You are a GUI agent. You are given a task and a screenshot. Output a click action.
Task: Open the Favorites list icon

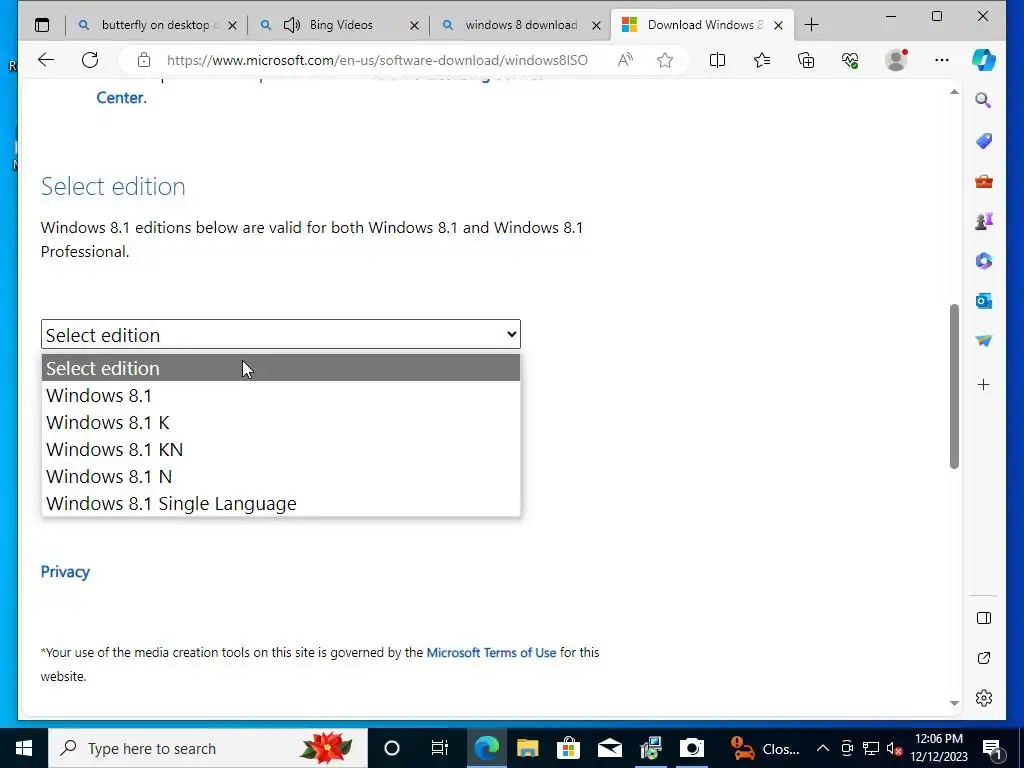761,60
